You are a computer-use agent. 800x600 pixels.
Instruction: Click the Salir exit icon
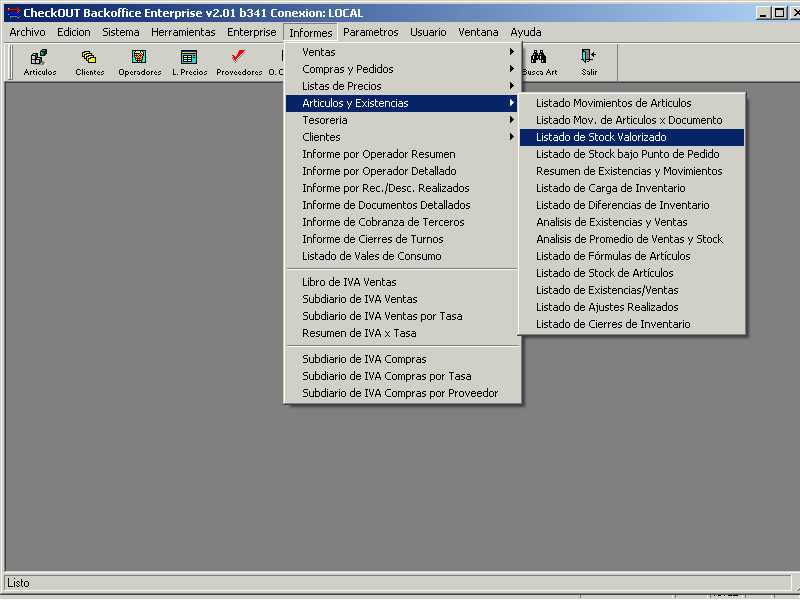coord(589,63)
